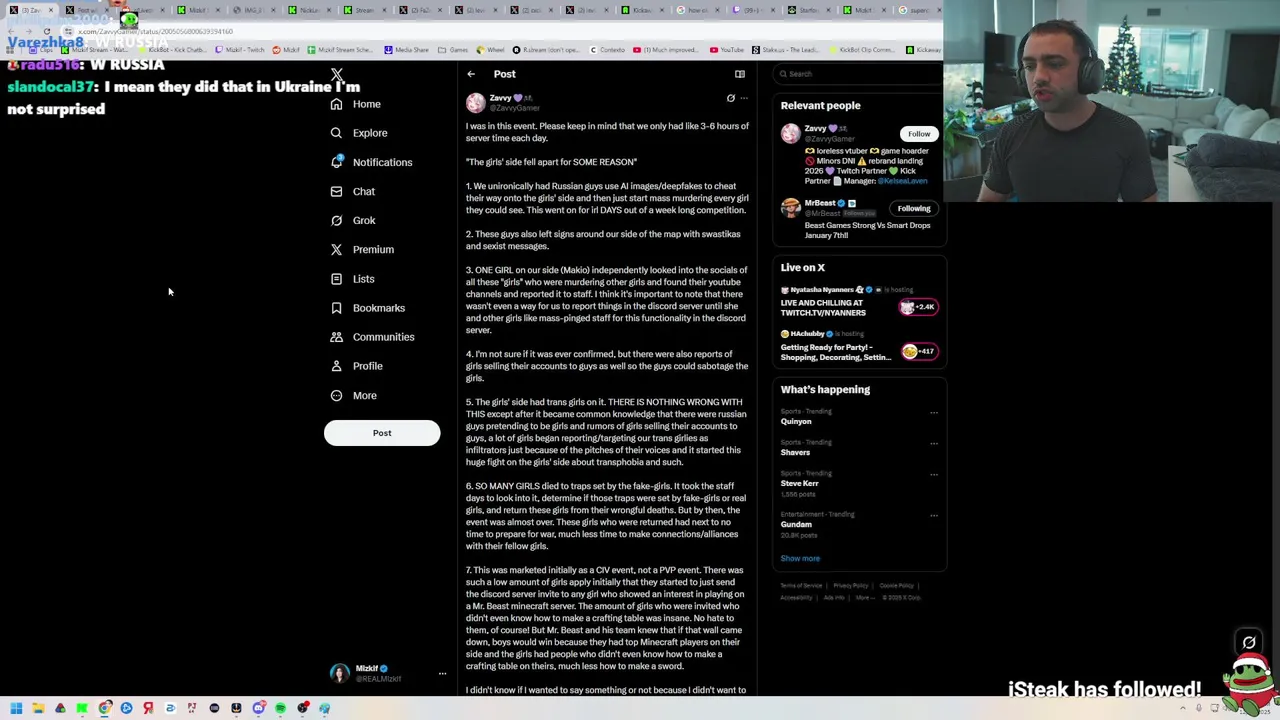Toggle reader view icon in Post header

(x=740, y=74)
